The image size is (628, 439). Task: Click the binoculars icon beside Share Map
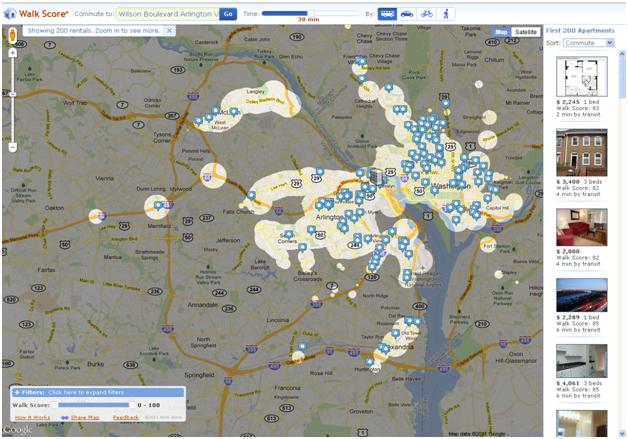point(64,417)
